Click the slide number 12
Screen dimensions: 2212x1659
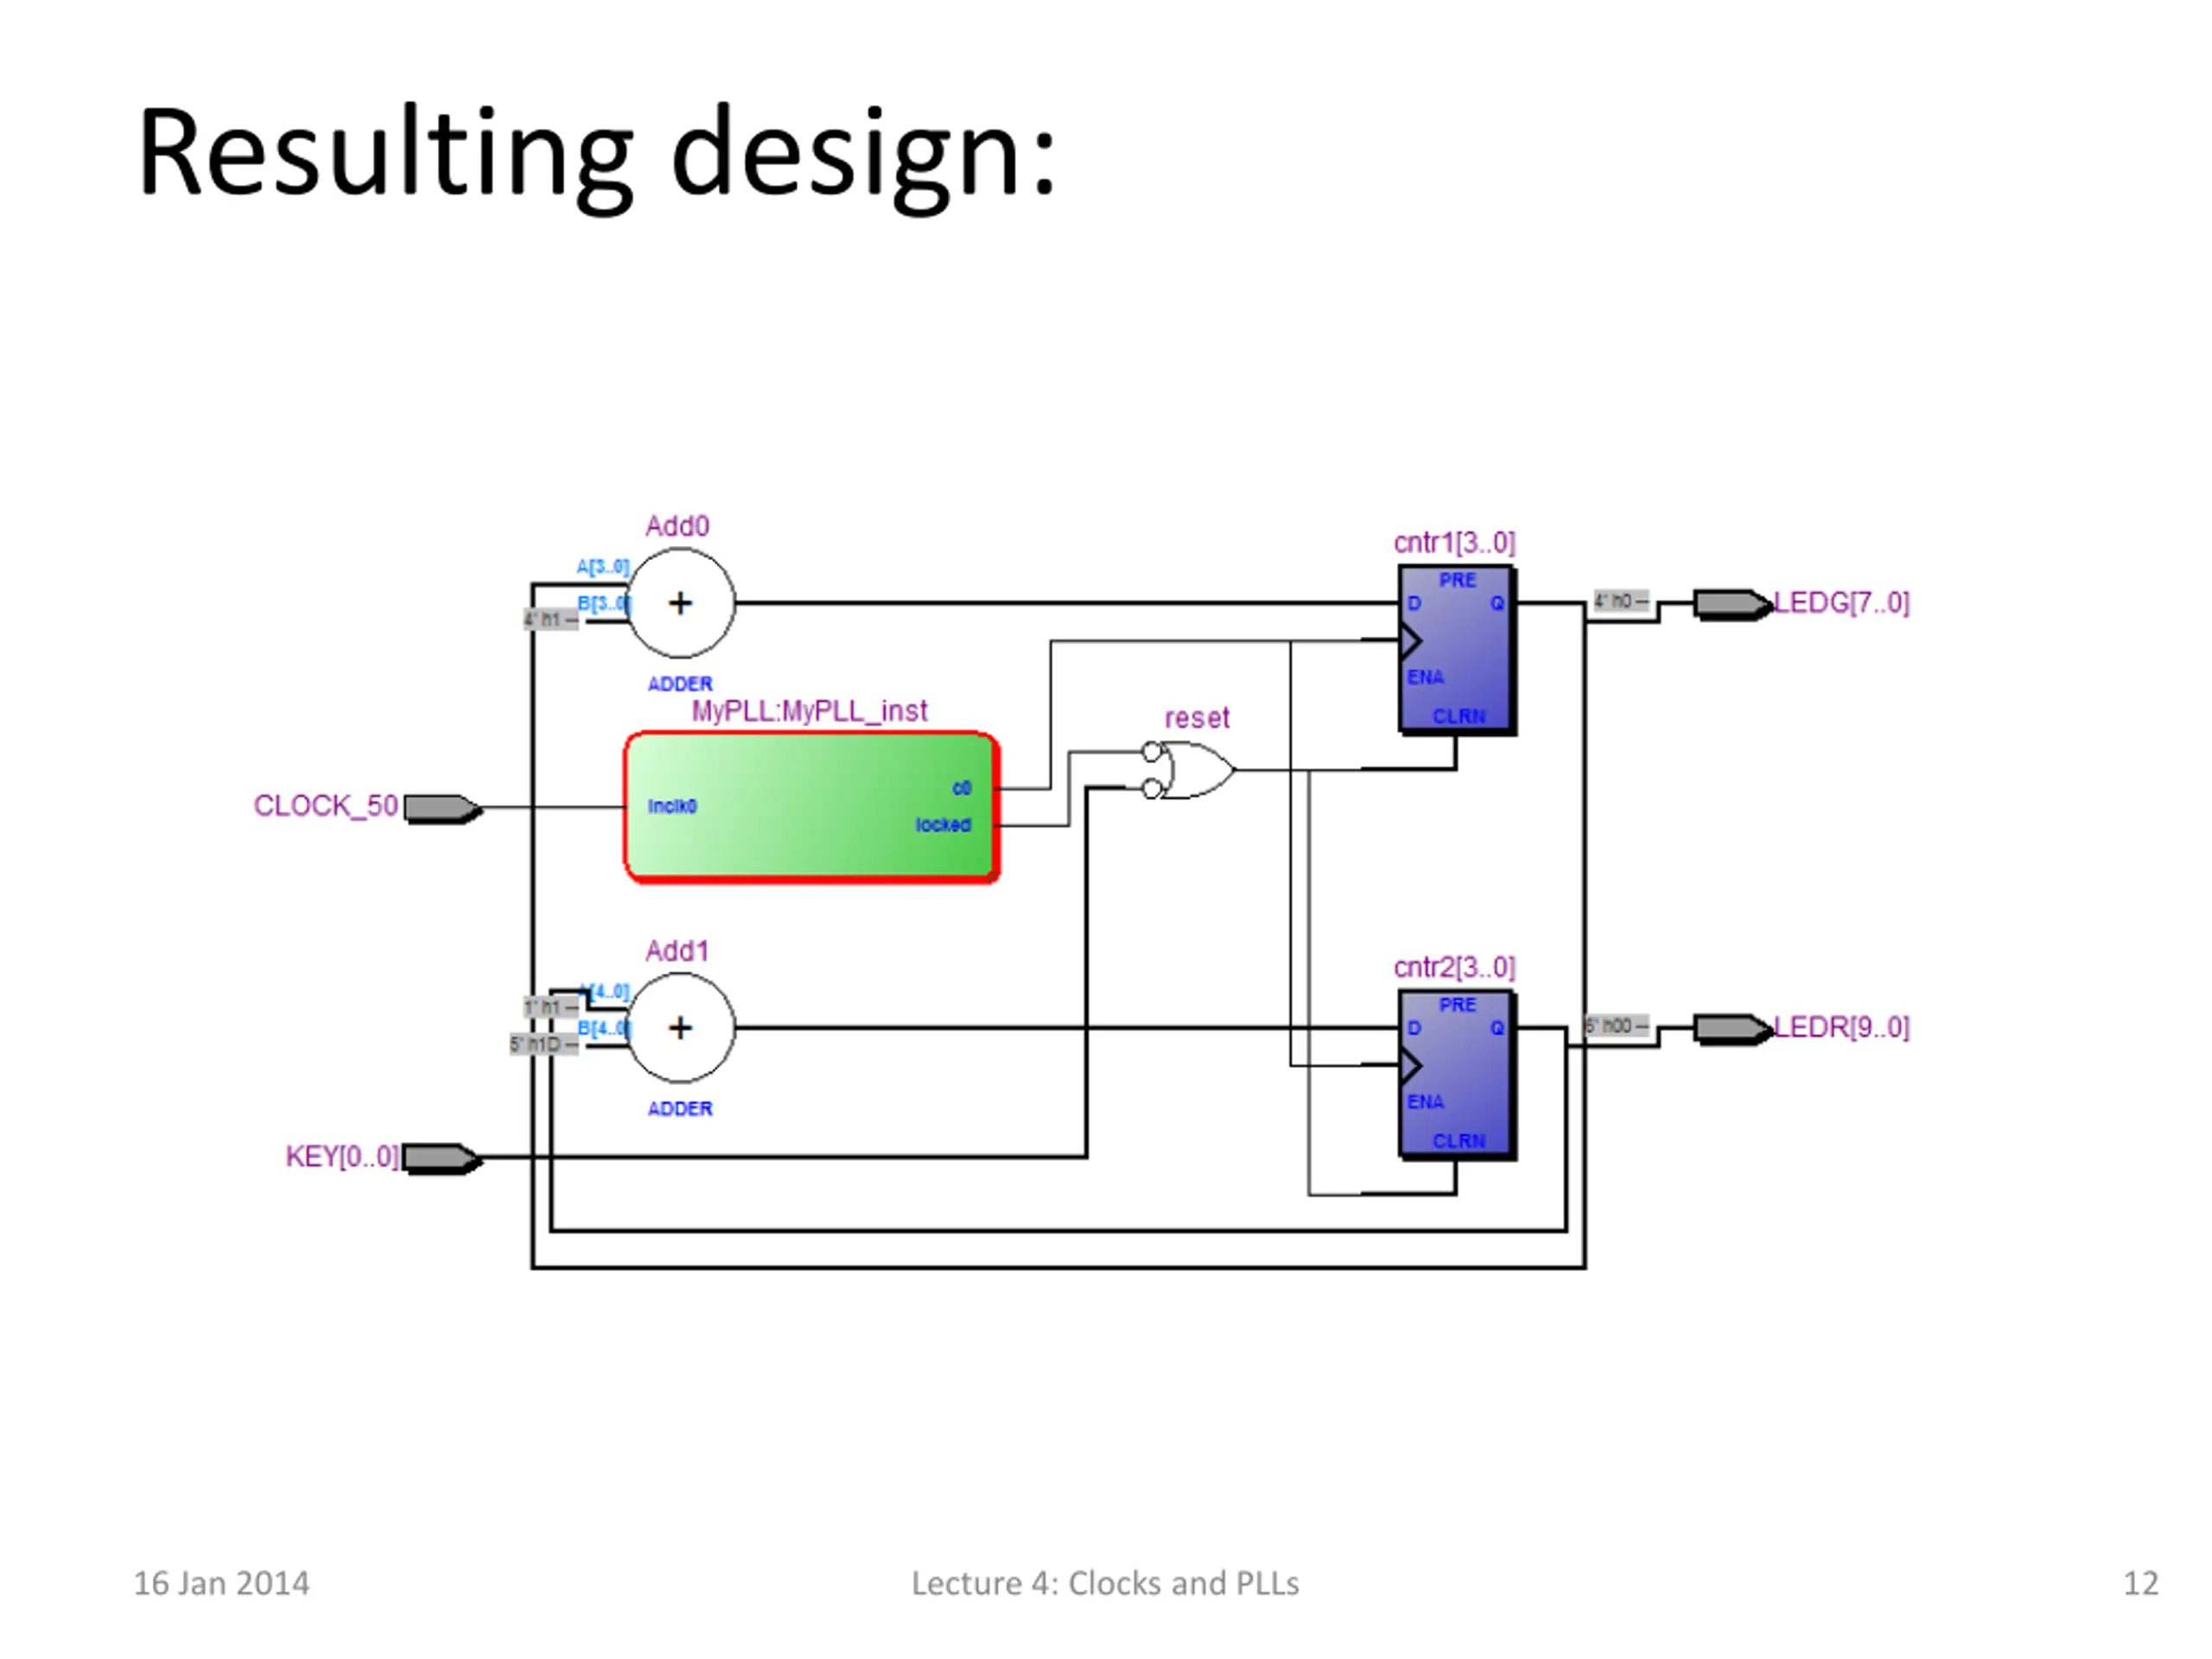(2141, 1583)
